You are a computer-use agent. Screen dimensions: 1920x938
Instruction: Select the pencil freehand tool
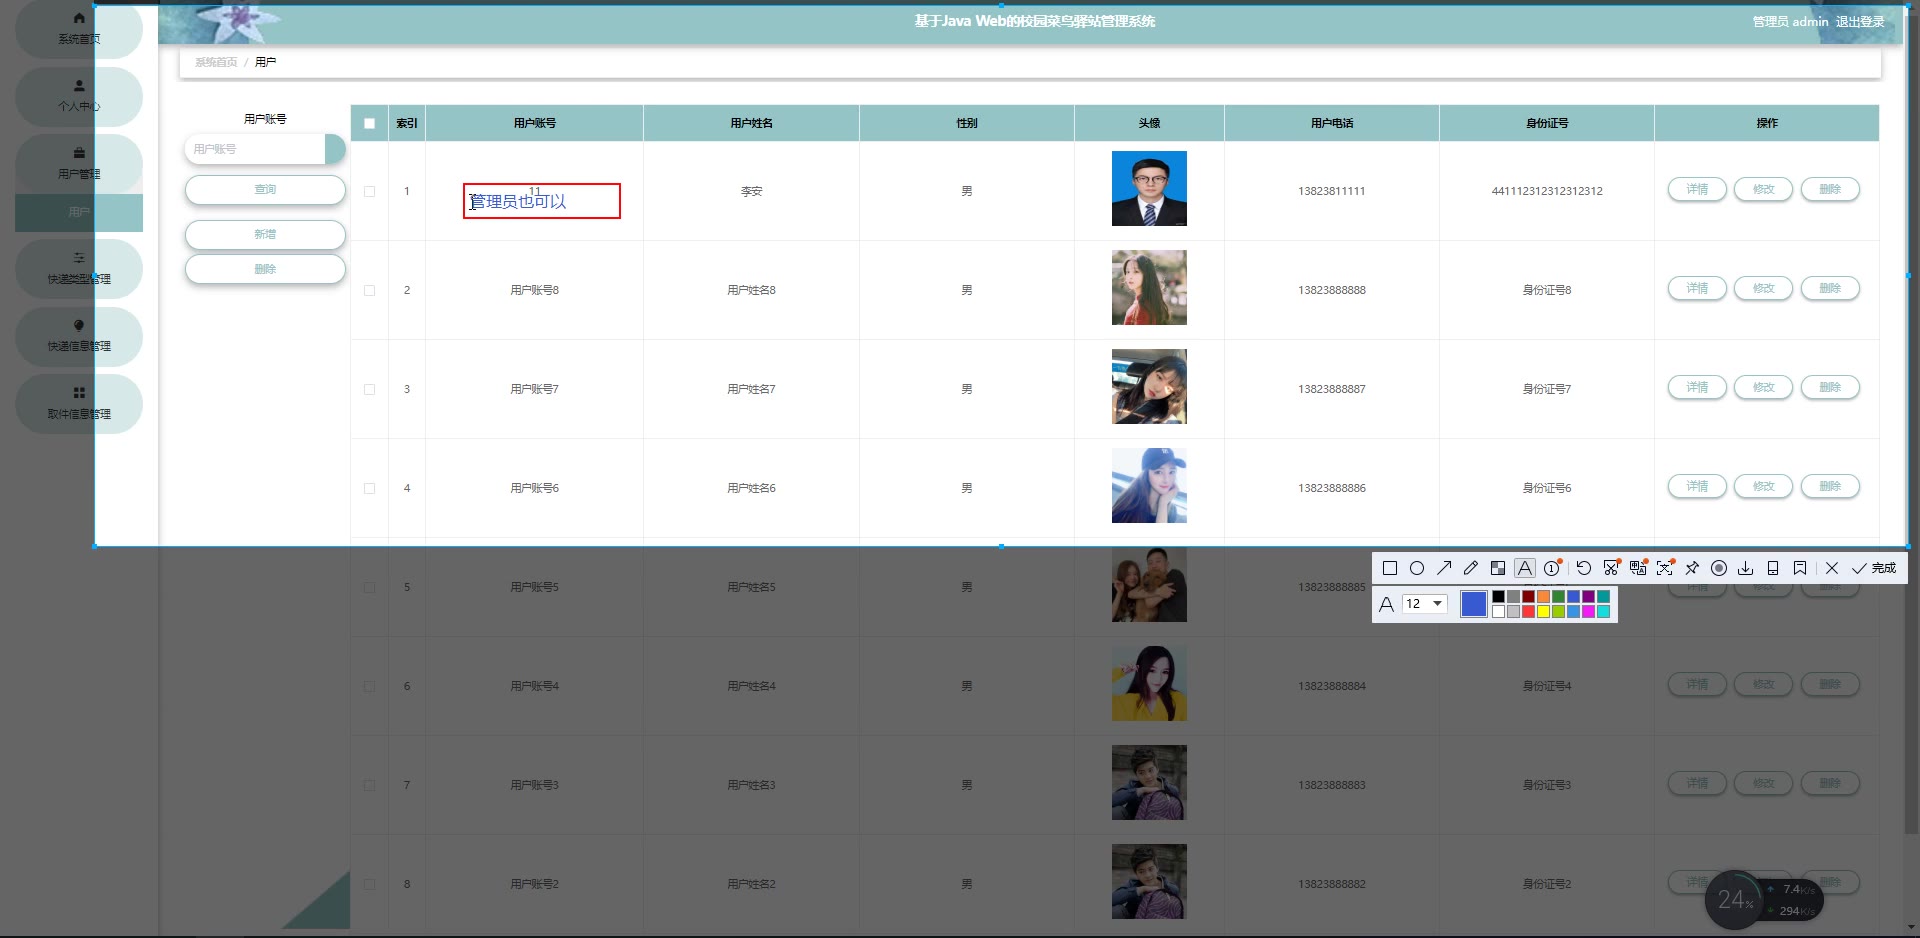click(x=1471, y=568)
